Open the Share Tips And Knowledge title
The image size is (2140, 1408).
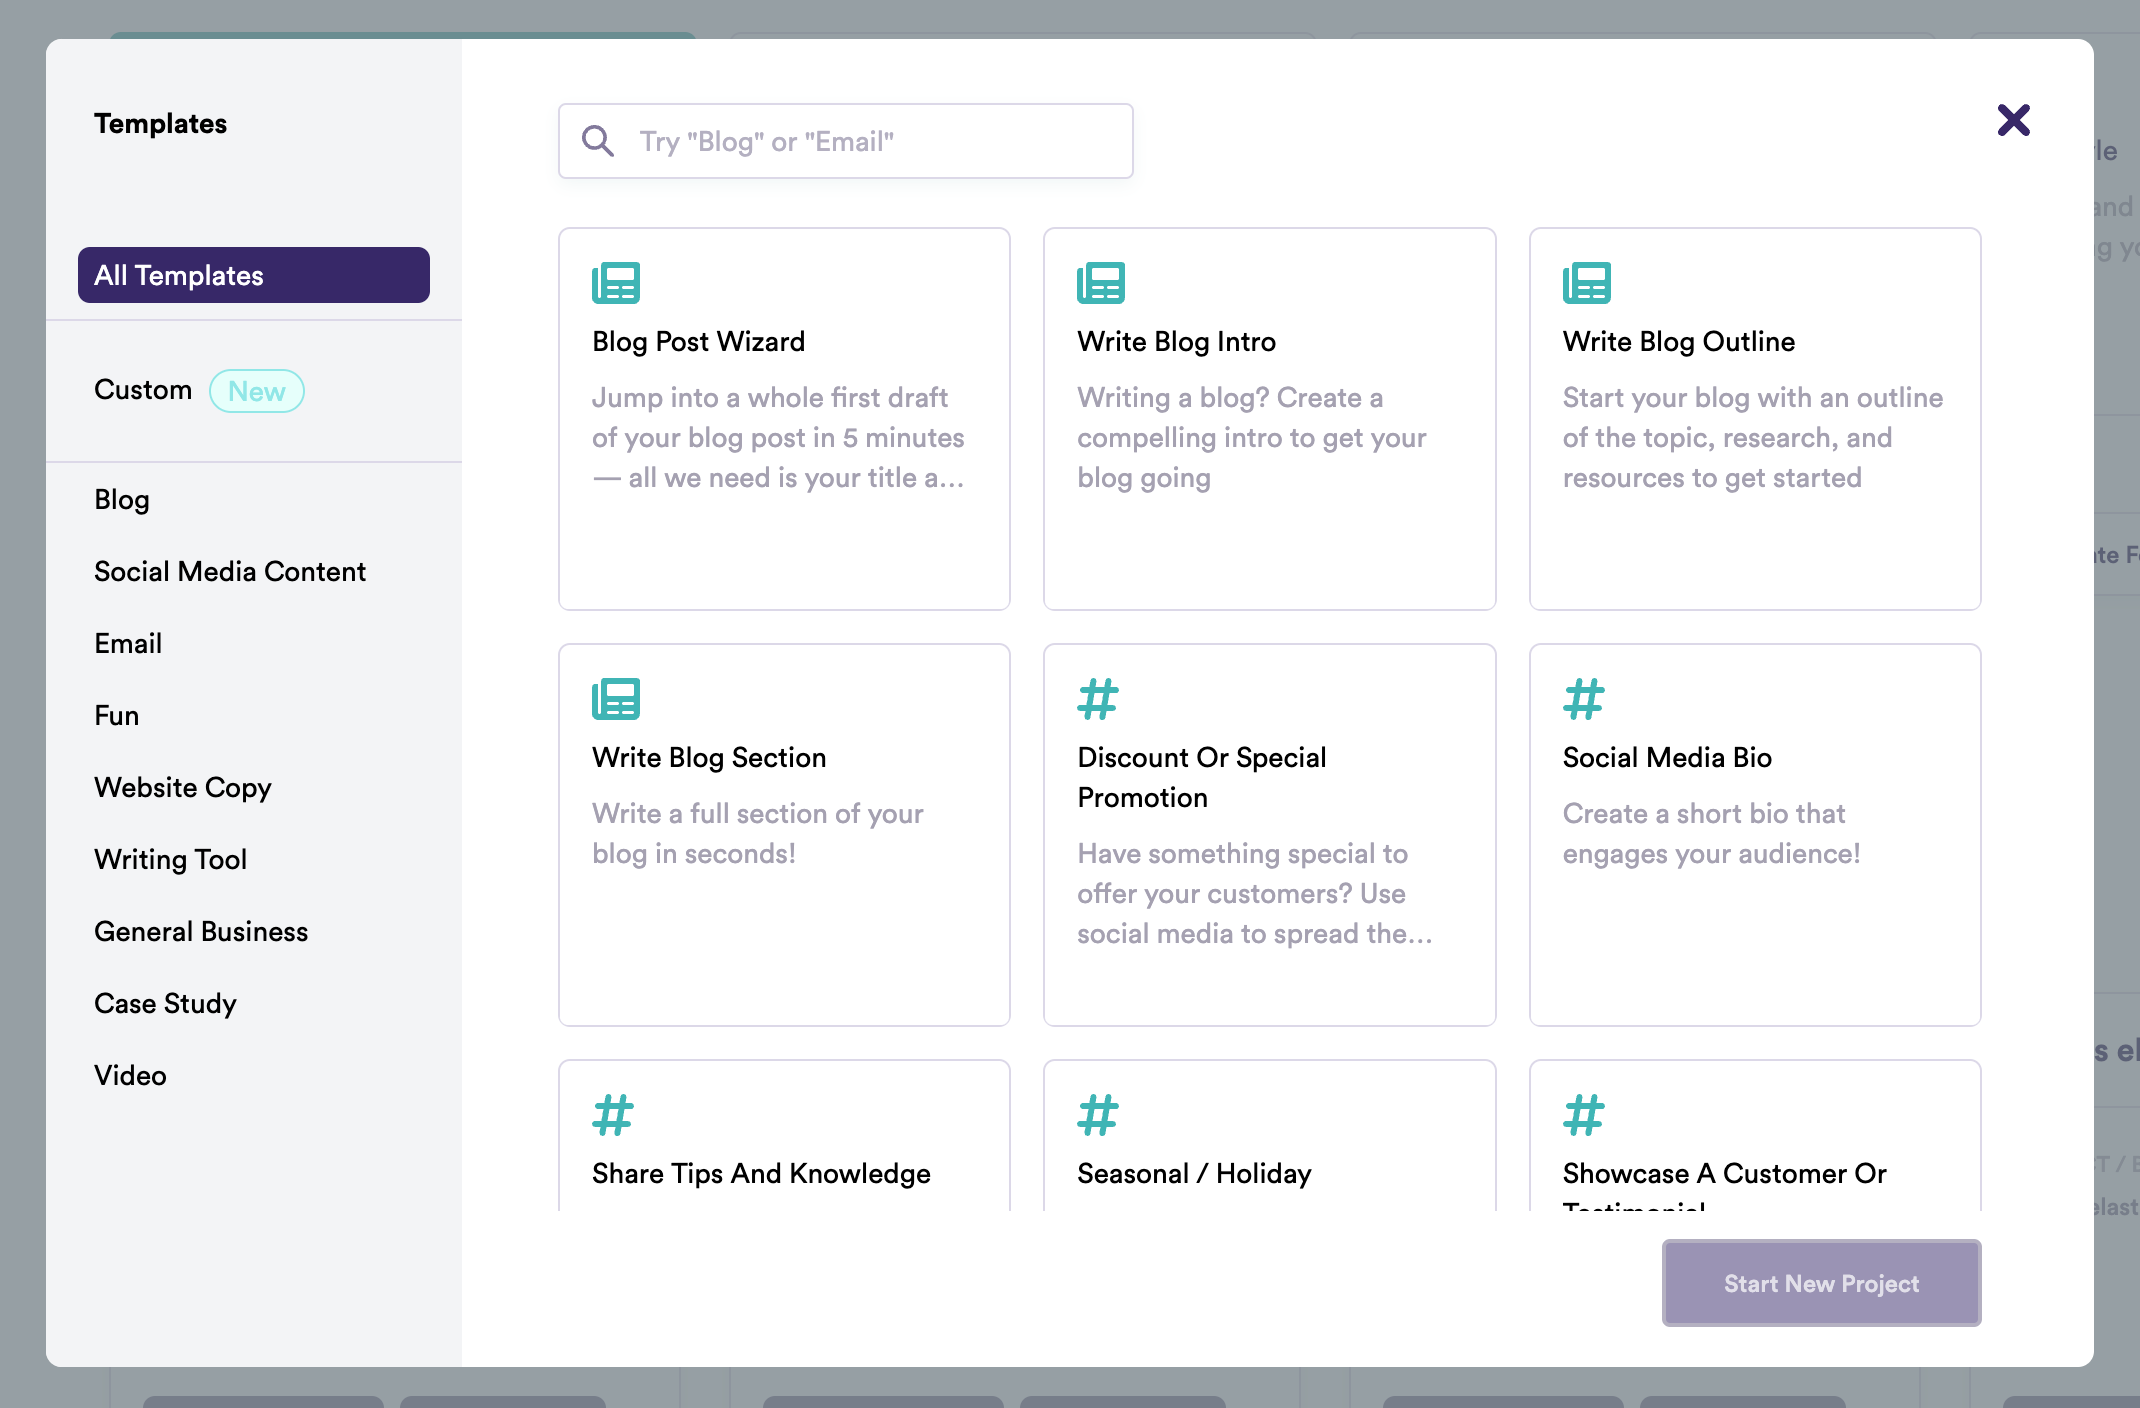point(761,1173)
